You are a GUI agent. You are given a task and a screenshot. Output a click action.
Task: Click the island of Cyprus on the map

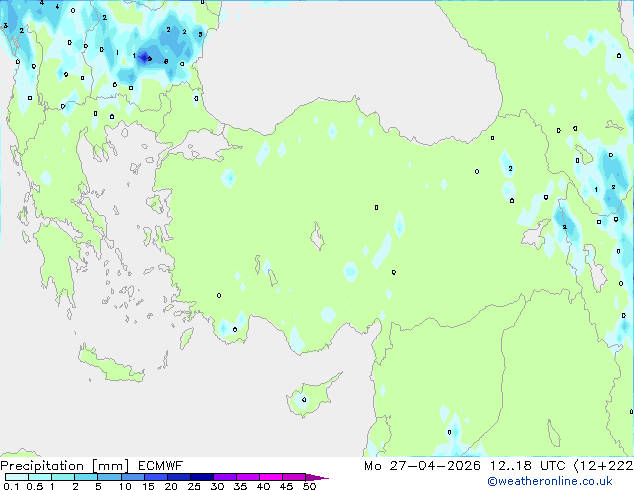click(311, 396)
